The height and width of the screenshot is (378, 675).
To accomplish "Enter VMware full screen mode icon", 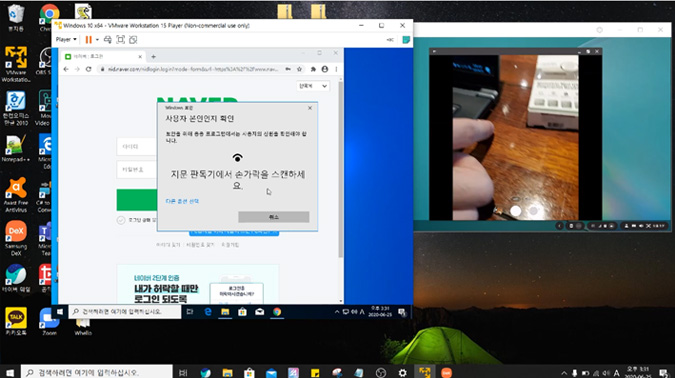I will (121, 40).
